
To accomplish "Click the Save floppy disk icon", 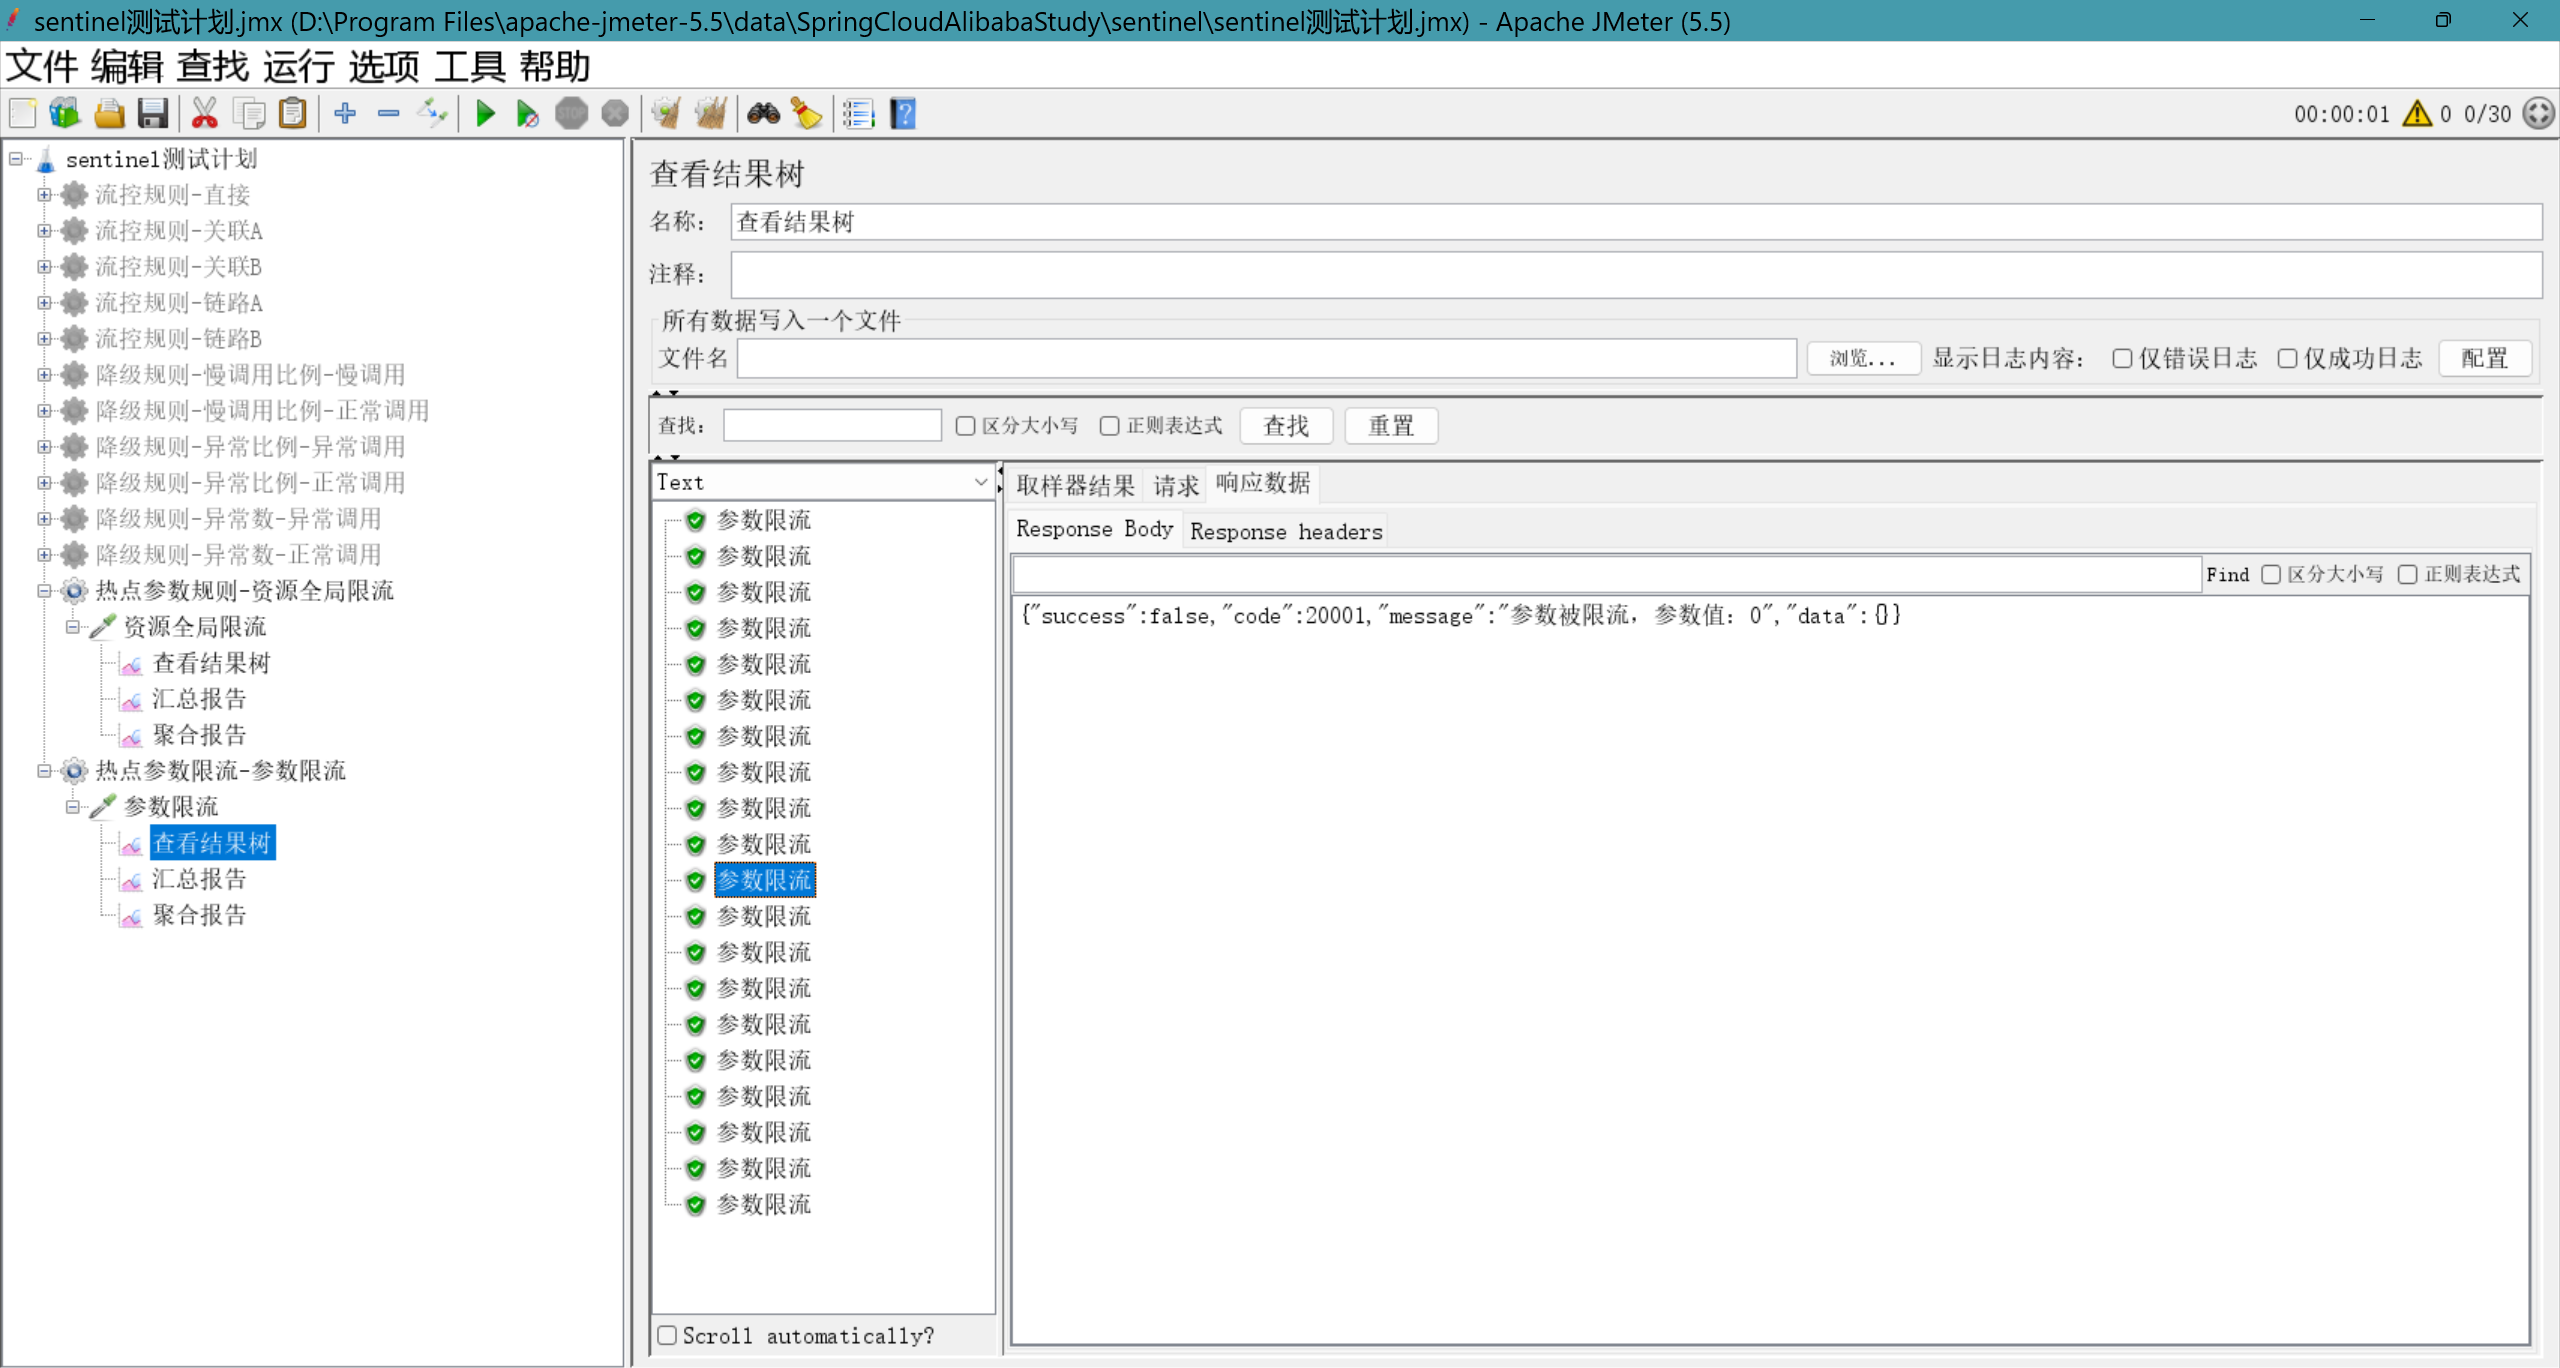I will pos(152,114).
